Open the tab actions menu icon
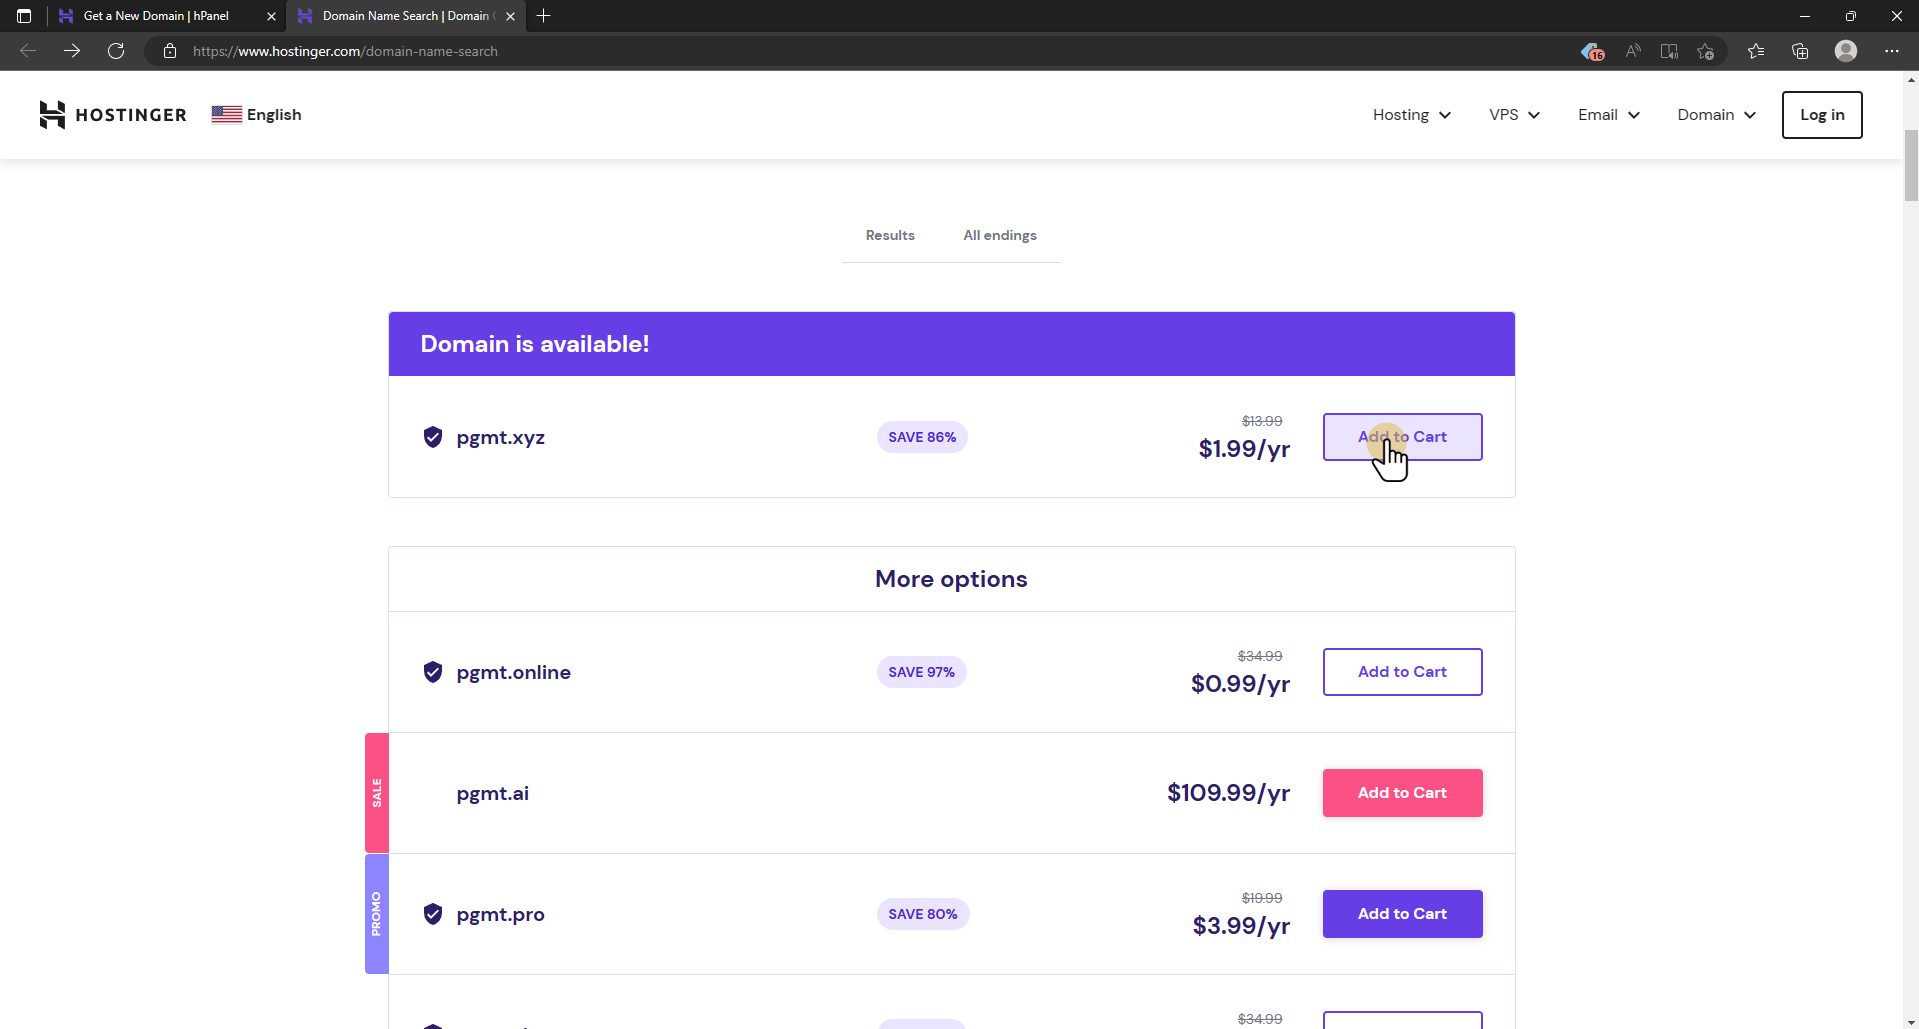 (x=24, y=16)
